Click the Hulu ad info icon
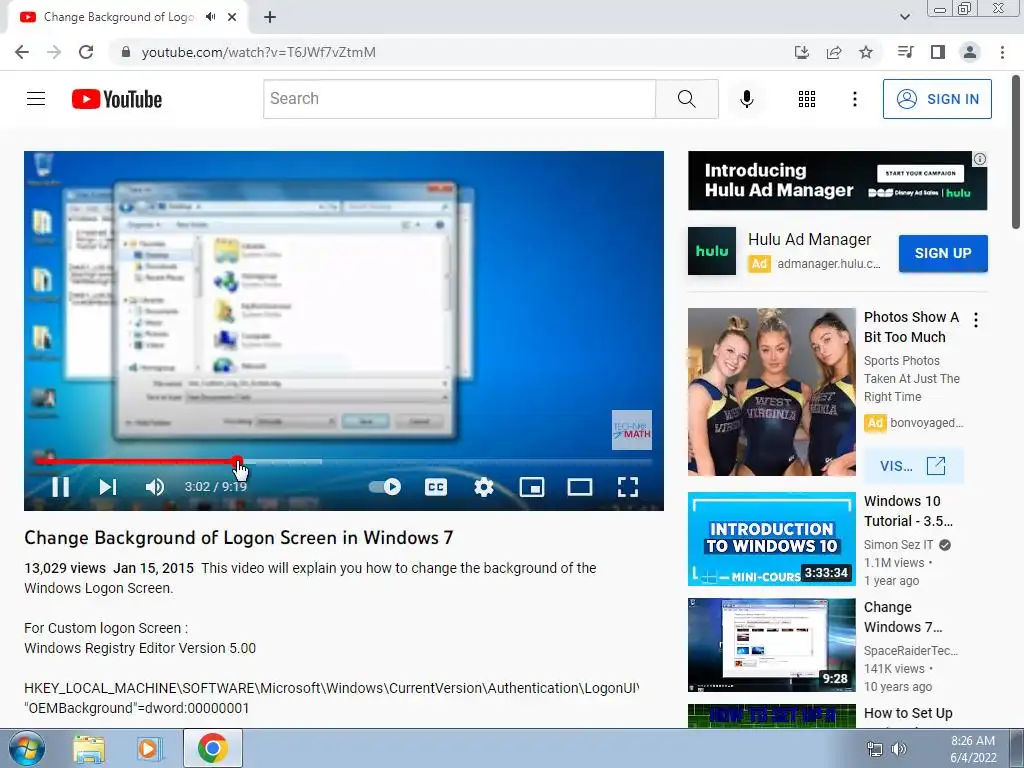1024x768 pixels. pyautogui.click(x=980, y=159)
